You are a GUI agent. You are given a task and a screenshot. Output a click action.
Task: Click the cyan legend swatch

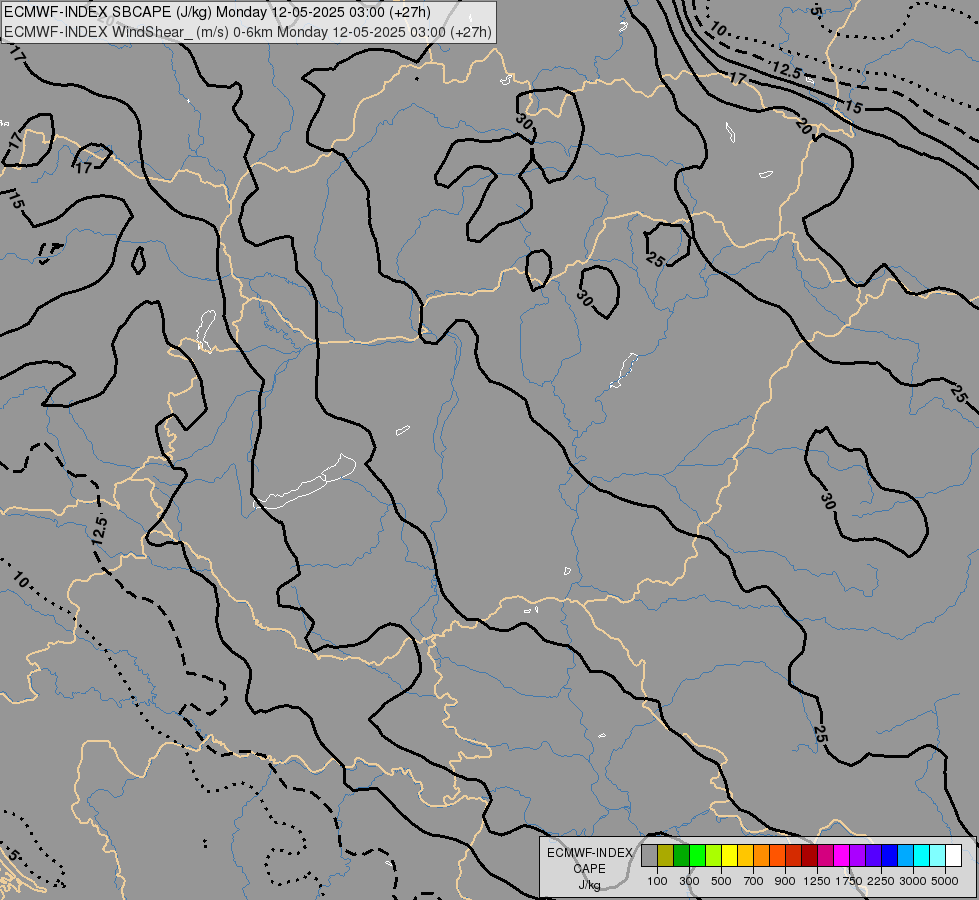(921, 856)
